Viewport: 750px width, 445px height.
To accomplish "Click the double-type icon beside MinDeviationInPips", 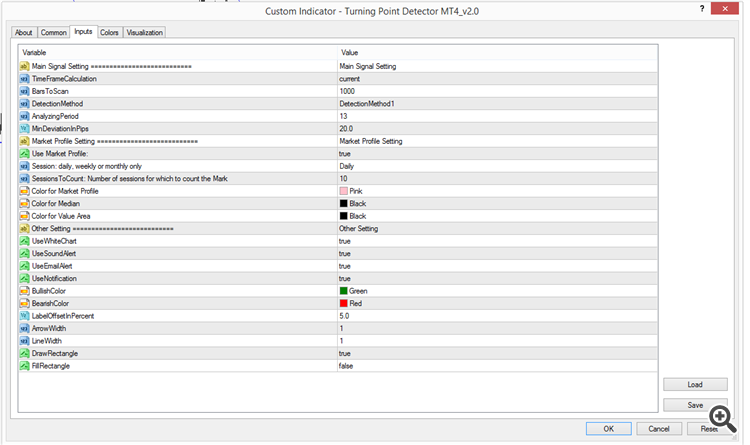I will coord(24,128).
